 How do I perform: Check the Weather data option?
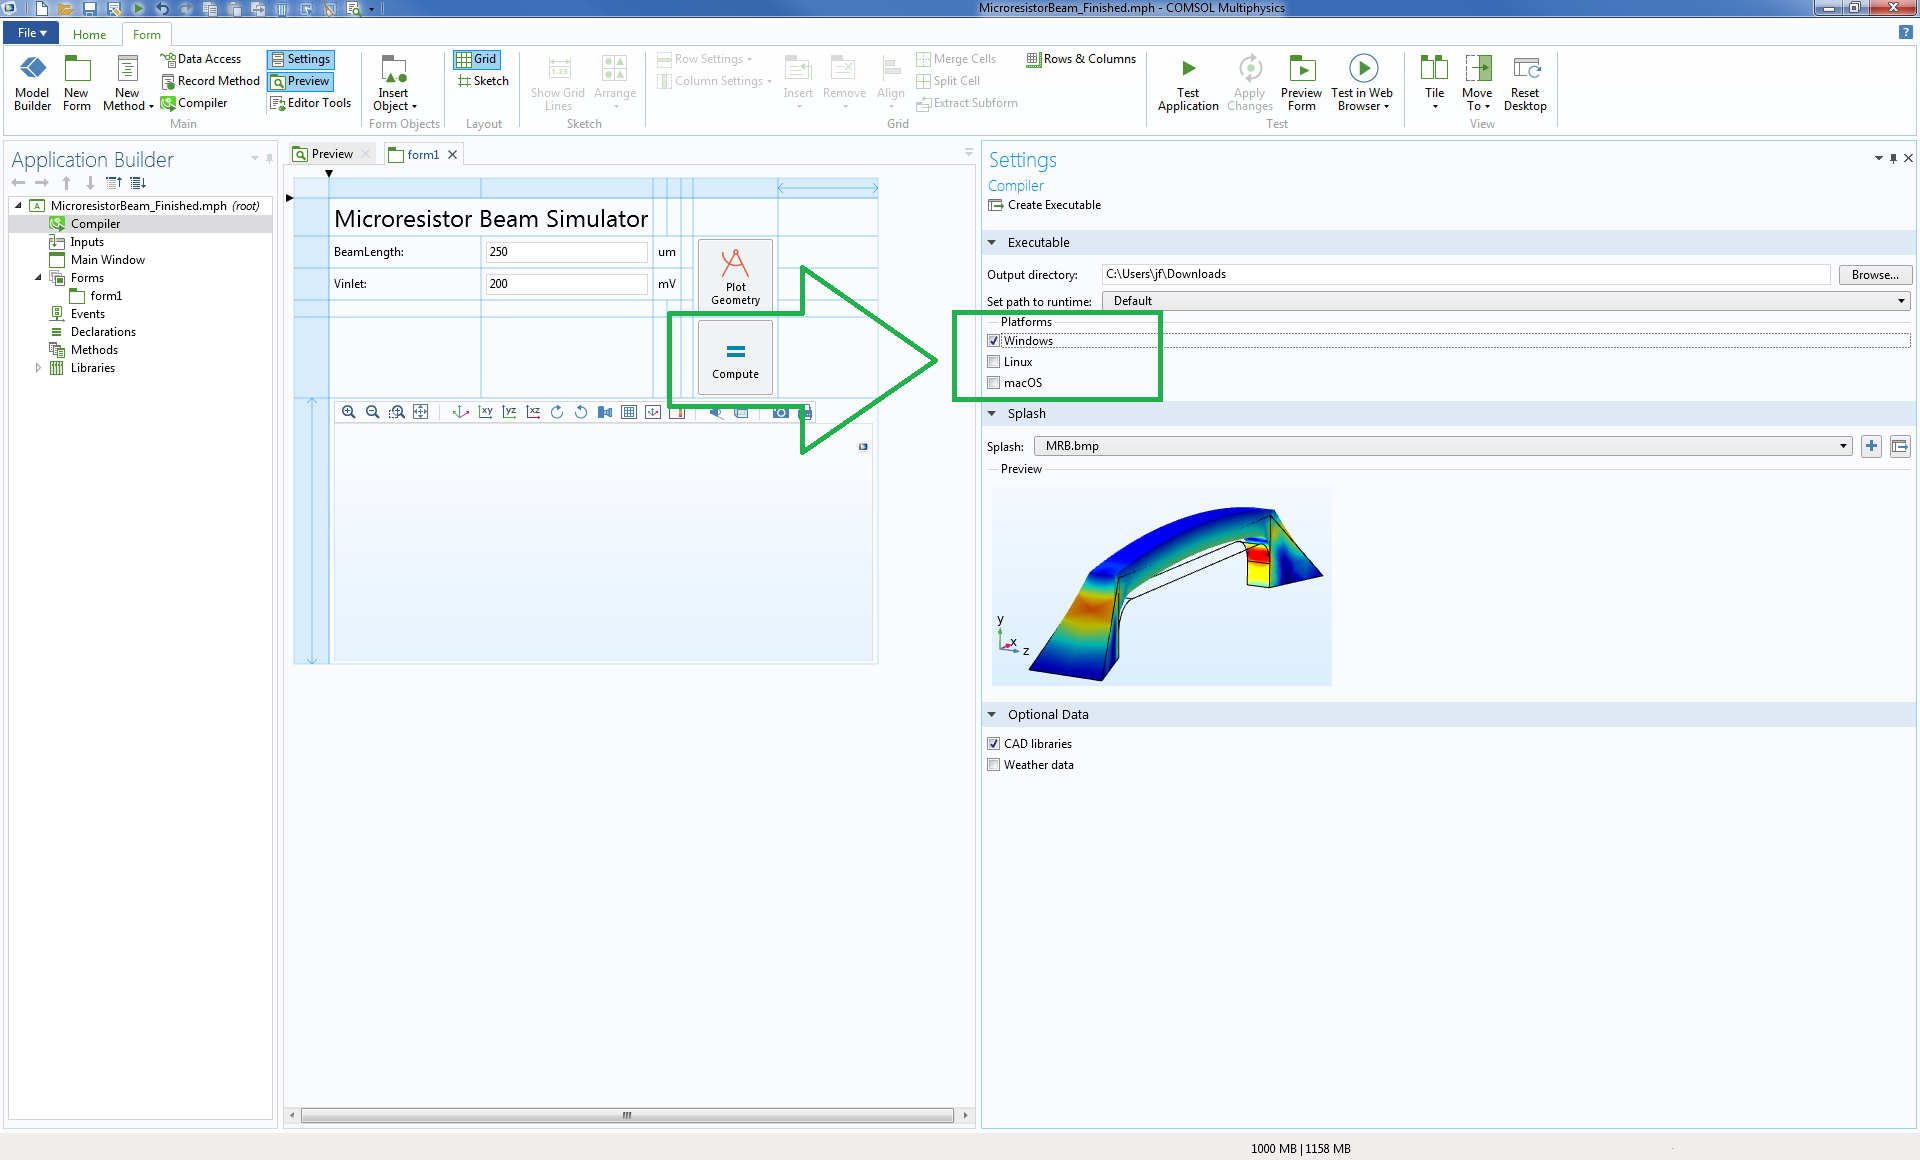(994, 765)
